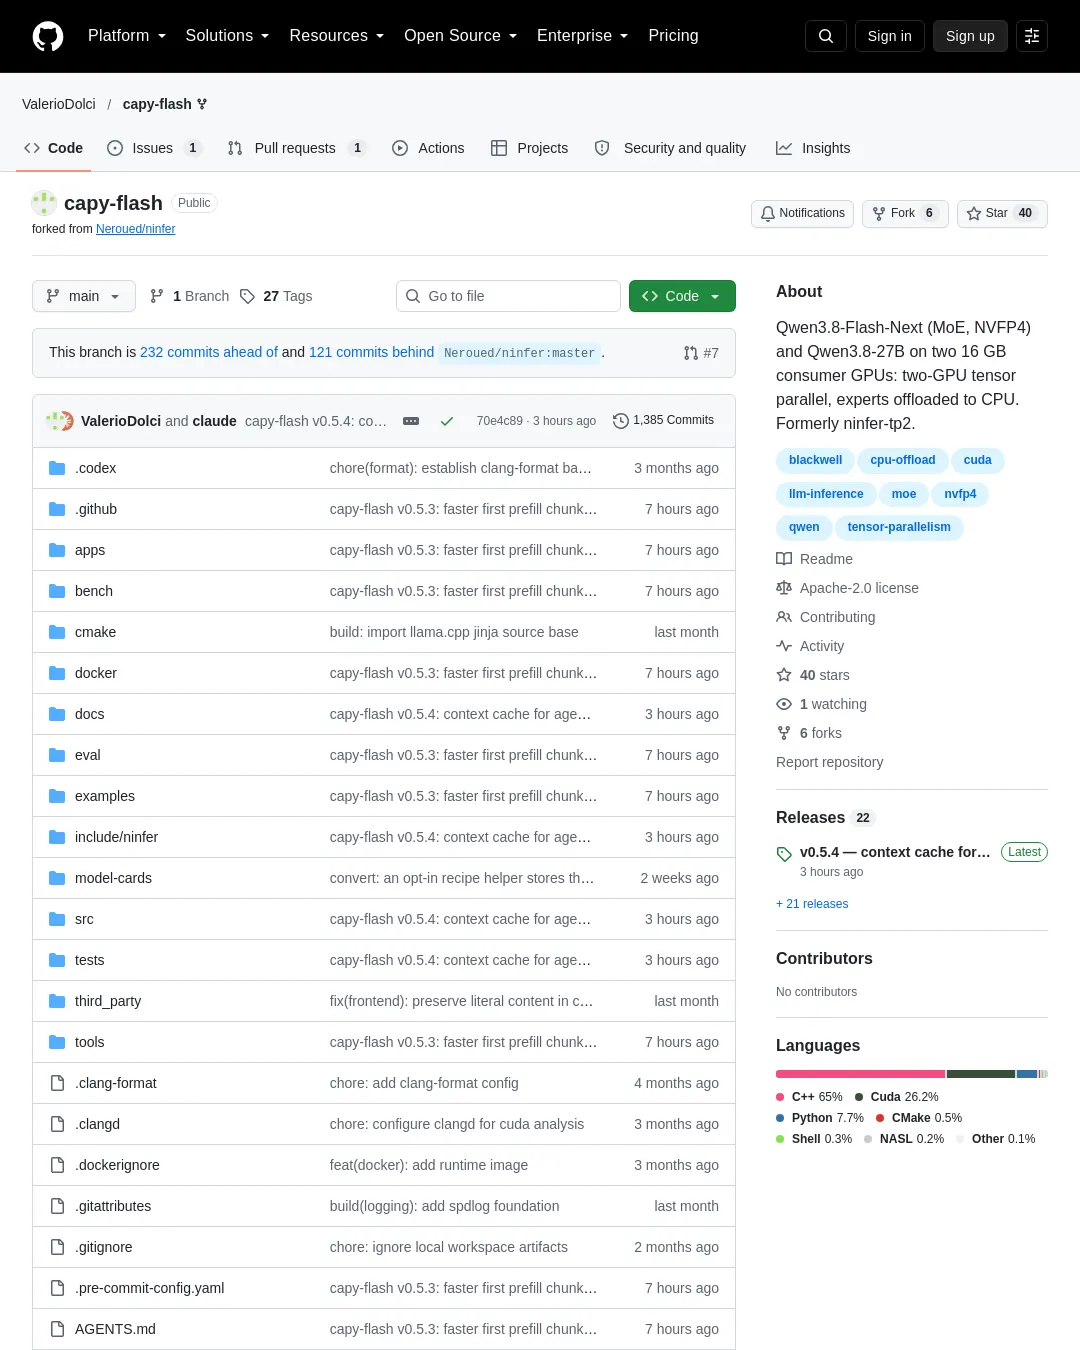Image resolution: width=1080 pixels, height=1350 pixels.
Task: Click the Apache-2.0 license scale icon
Action: pos(784,588)
